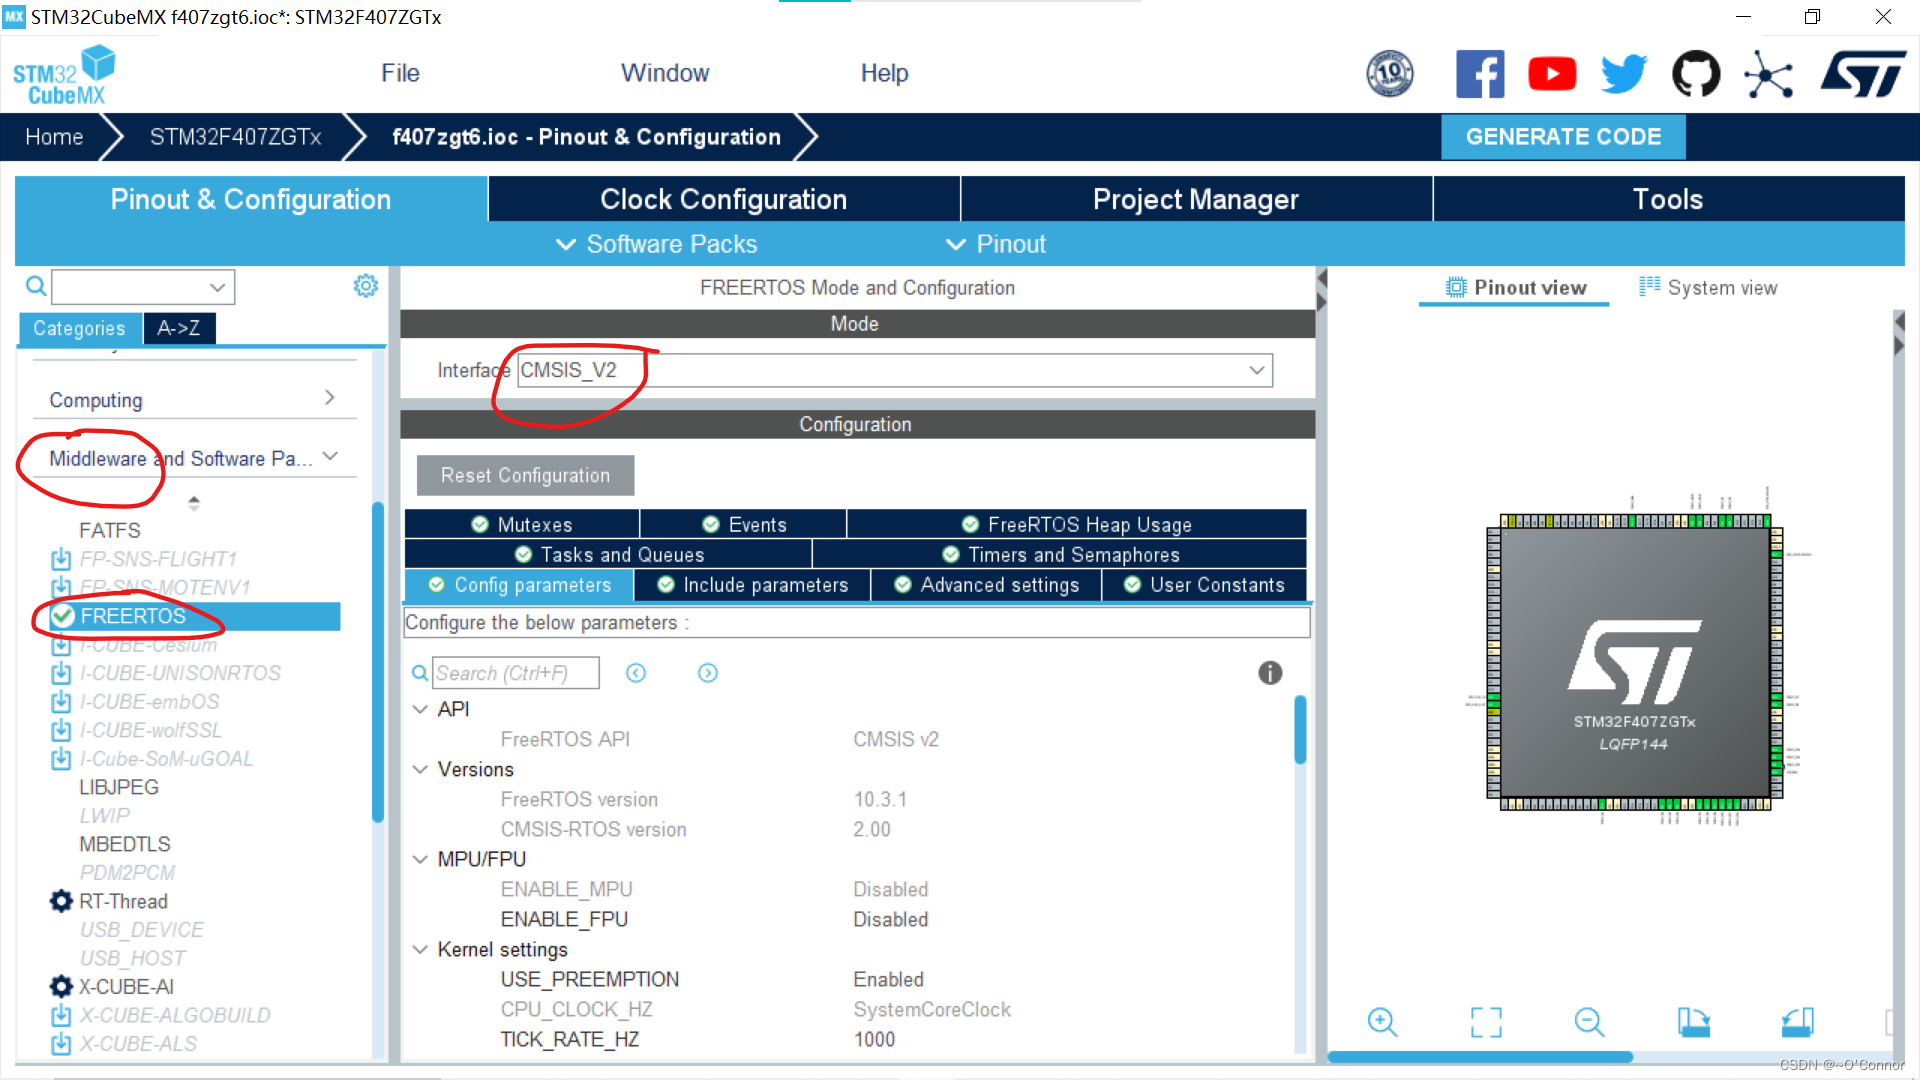
Task: Click the information icon in the parameters panel
Action: [1270, 673]
